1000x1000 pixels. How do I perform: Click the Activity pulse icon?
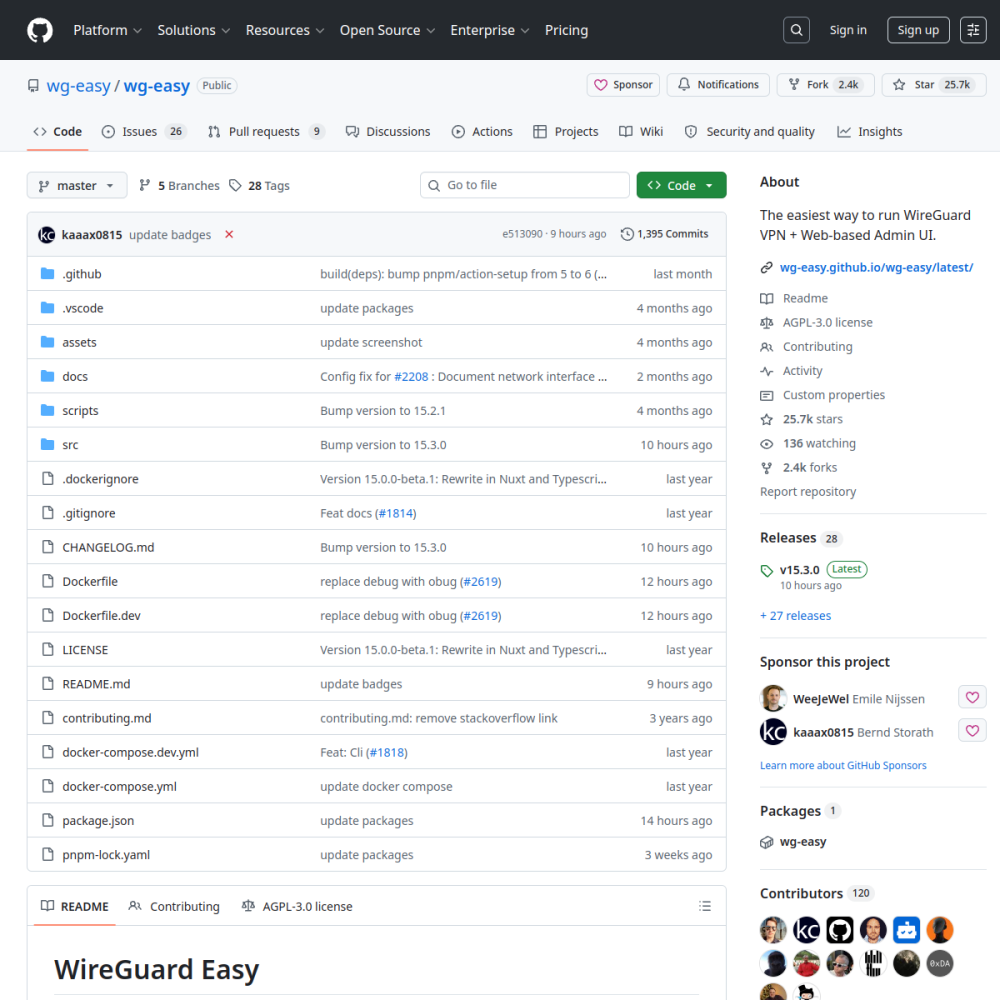tap(767, 371)
